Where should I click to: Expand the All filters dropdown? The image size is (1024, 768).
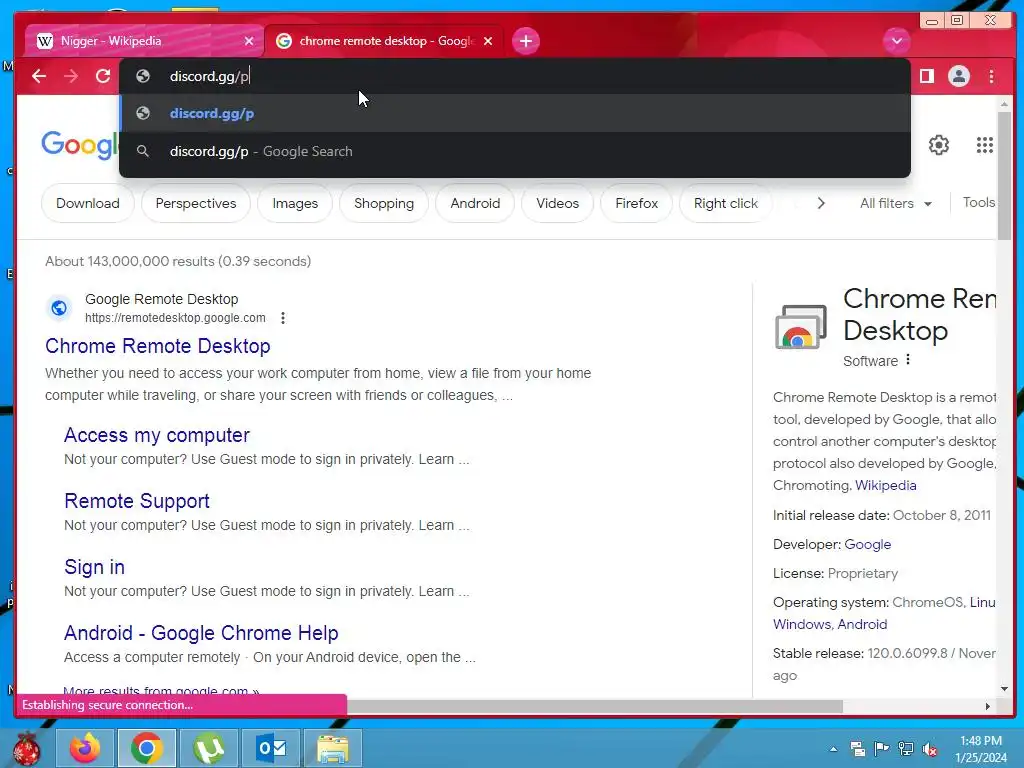[895, 203]
